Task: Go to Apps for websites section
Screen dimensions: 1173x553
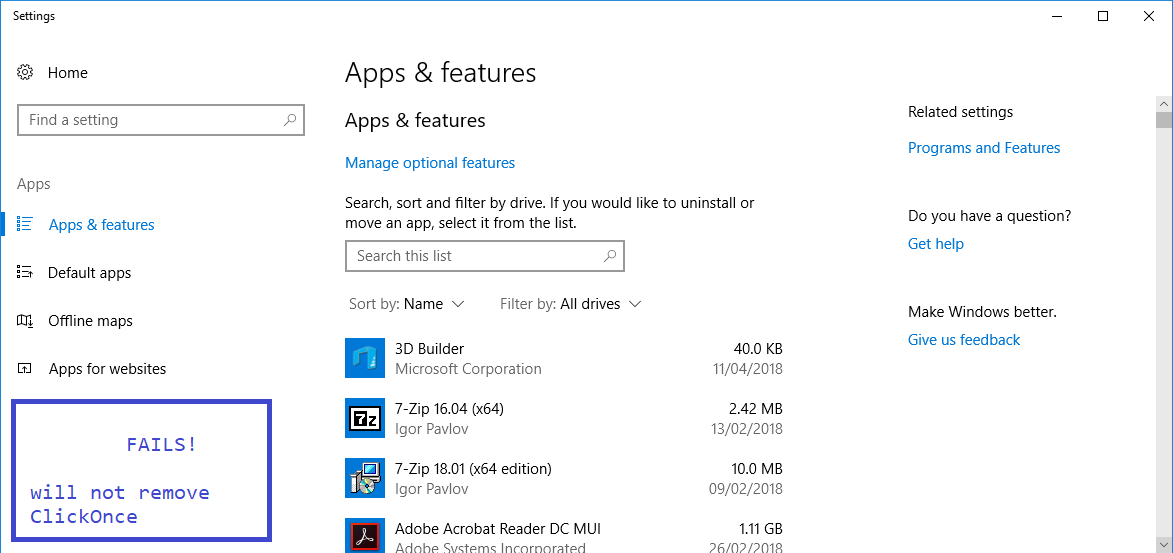Action: tap(108, 369)
